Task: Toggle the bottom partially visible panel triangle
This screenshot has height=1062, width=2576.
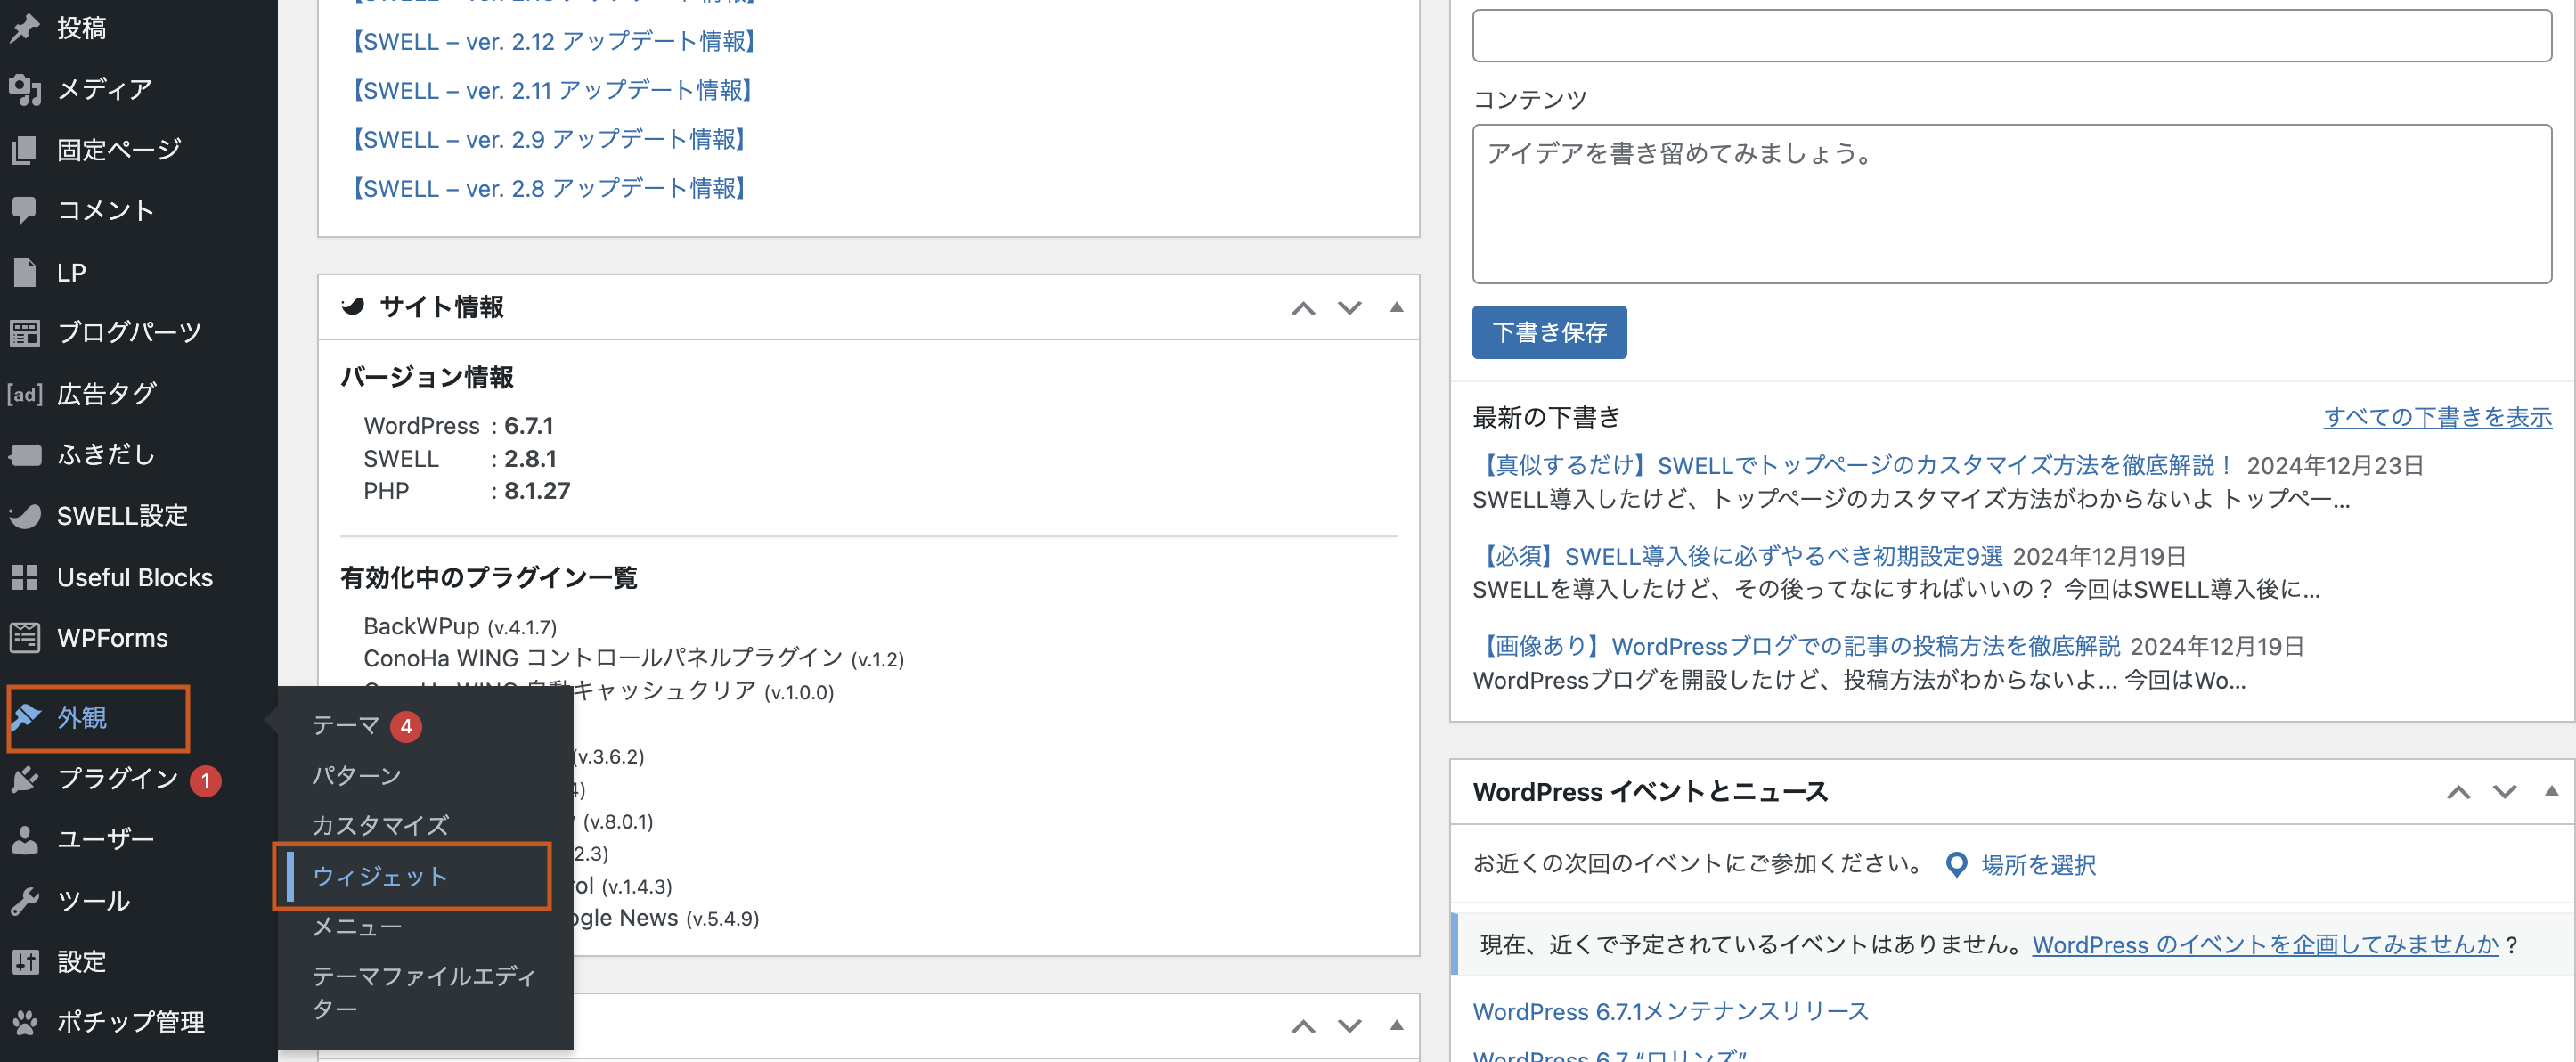Action: tap(1397, 1025)
